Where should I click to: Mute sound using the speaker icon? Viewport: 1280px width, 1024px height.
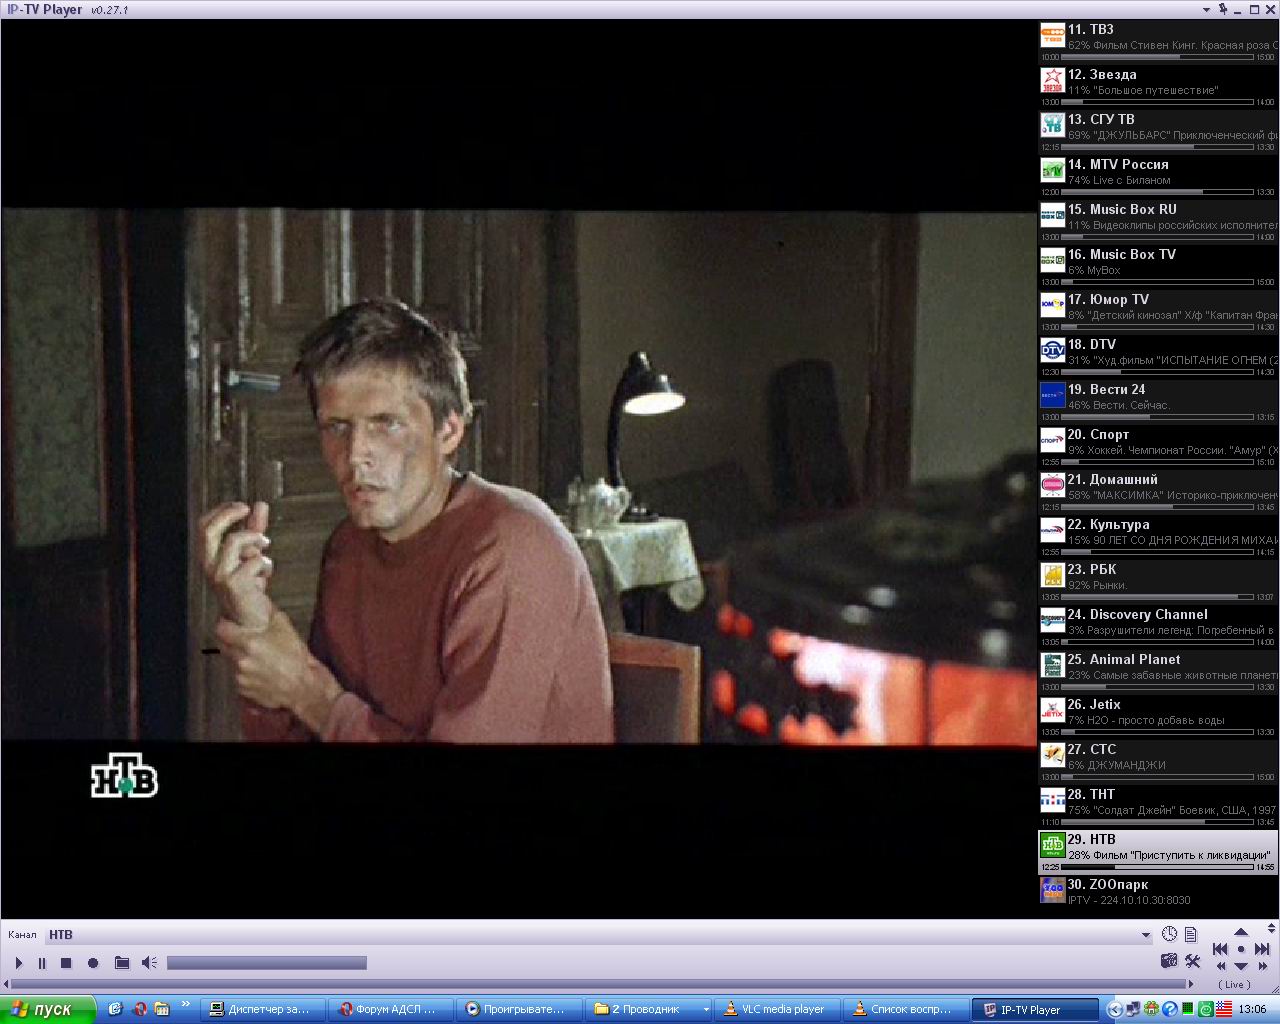tap(149, 963)
